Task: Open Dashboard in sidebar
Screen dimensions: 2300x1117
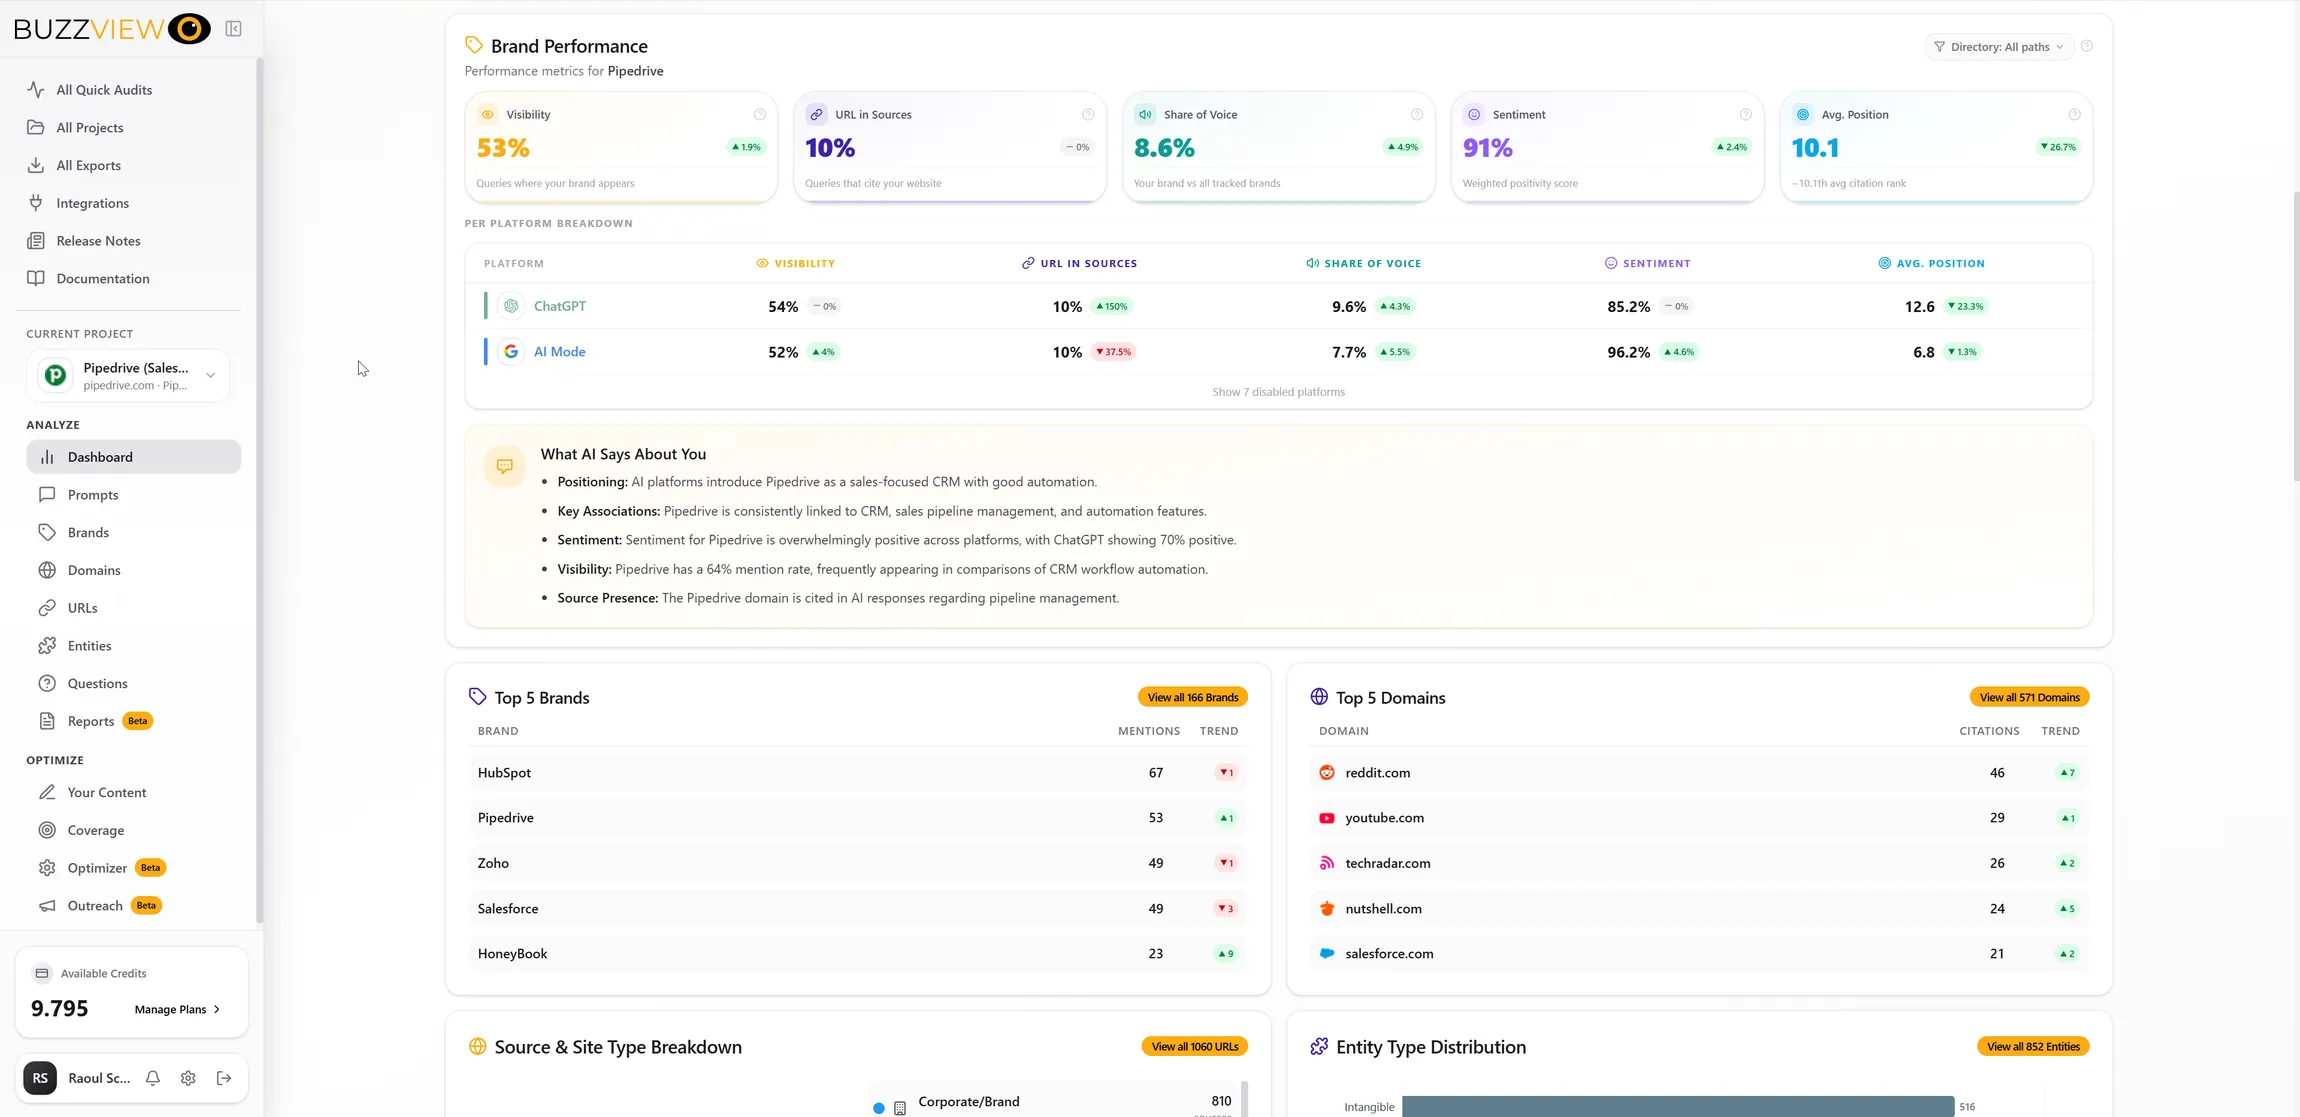Action: click(134, 457)
